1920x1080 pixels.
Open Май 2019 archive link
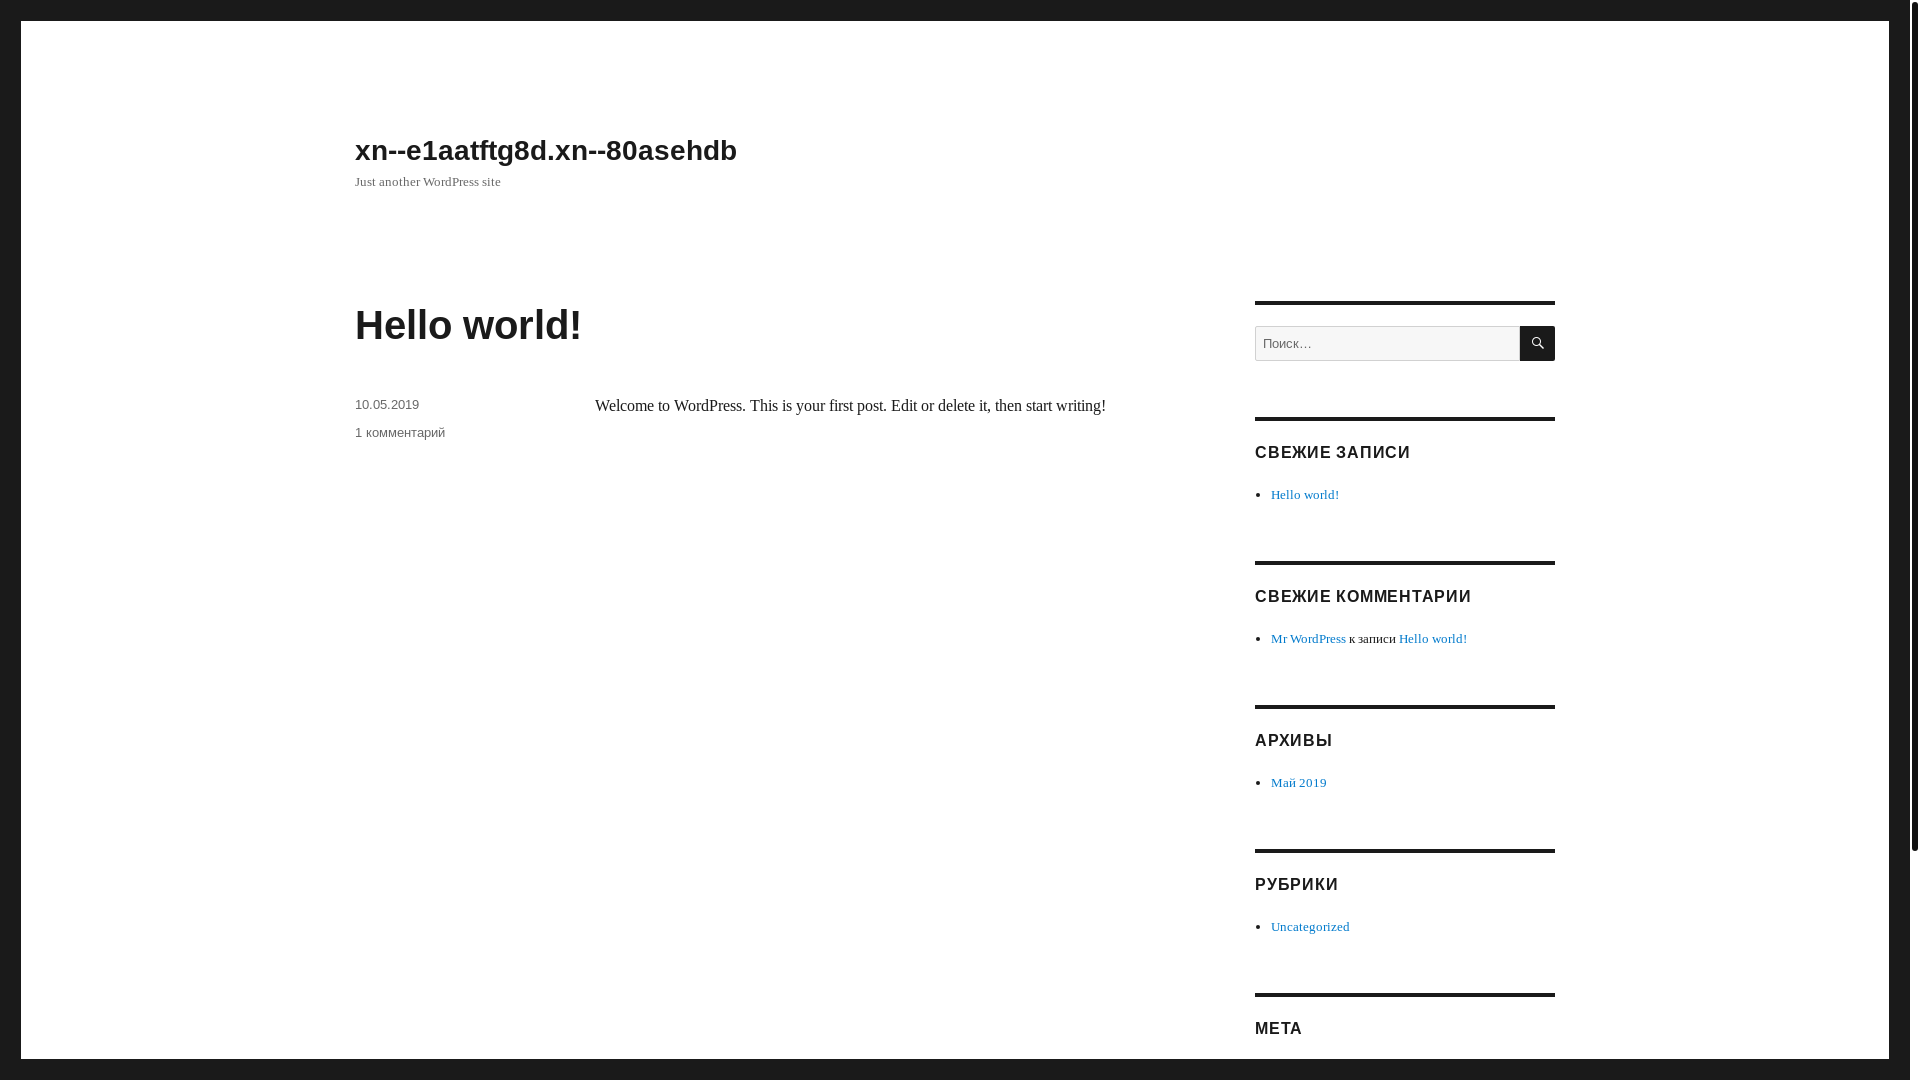pyautogui.click(x=1299, y=783)
